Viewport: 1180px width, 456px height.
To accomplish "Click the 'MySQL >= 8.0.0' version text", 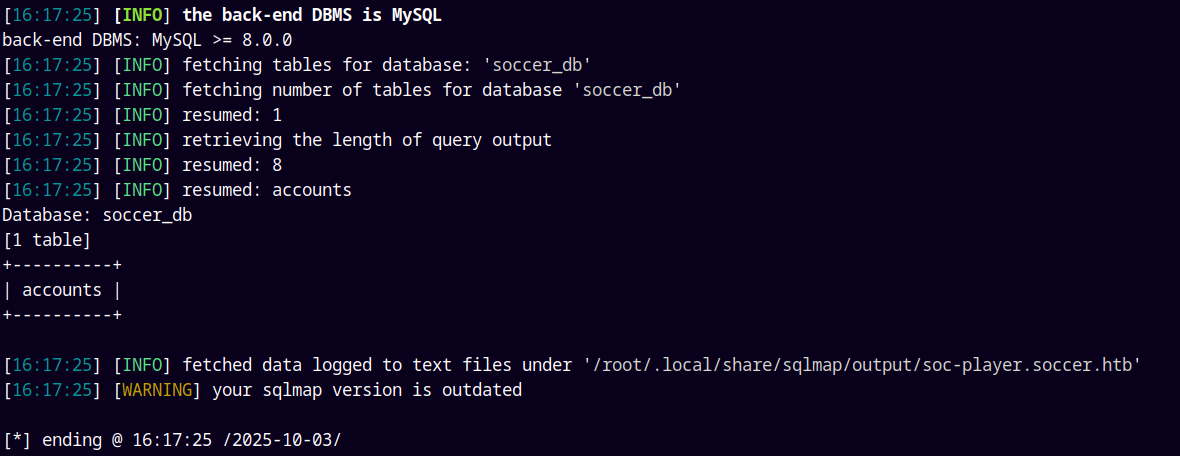I will (x=222, y=40).
